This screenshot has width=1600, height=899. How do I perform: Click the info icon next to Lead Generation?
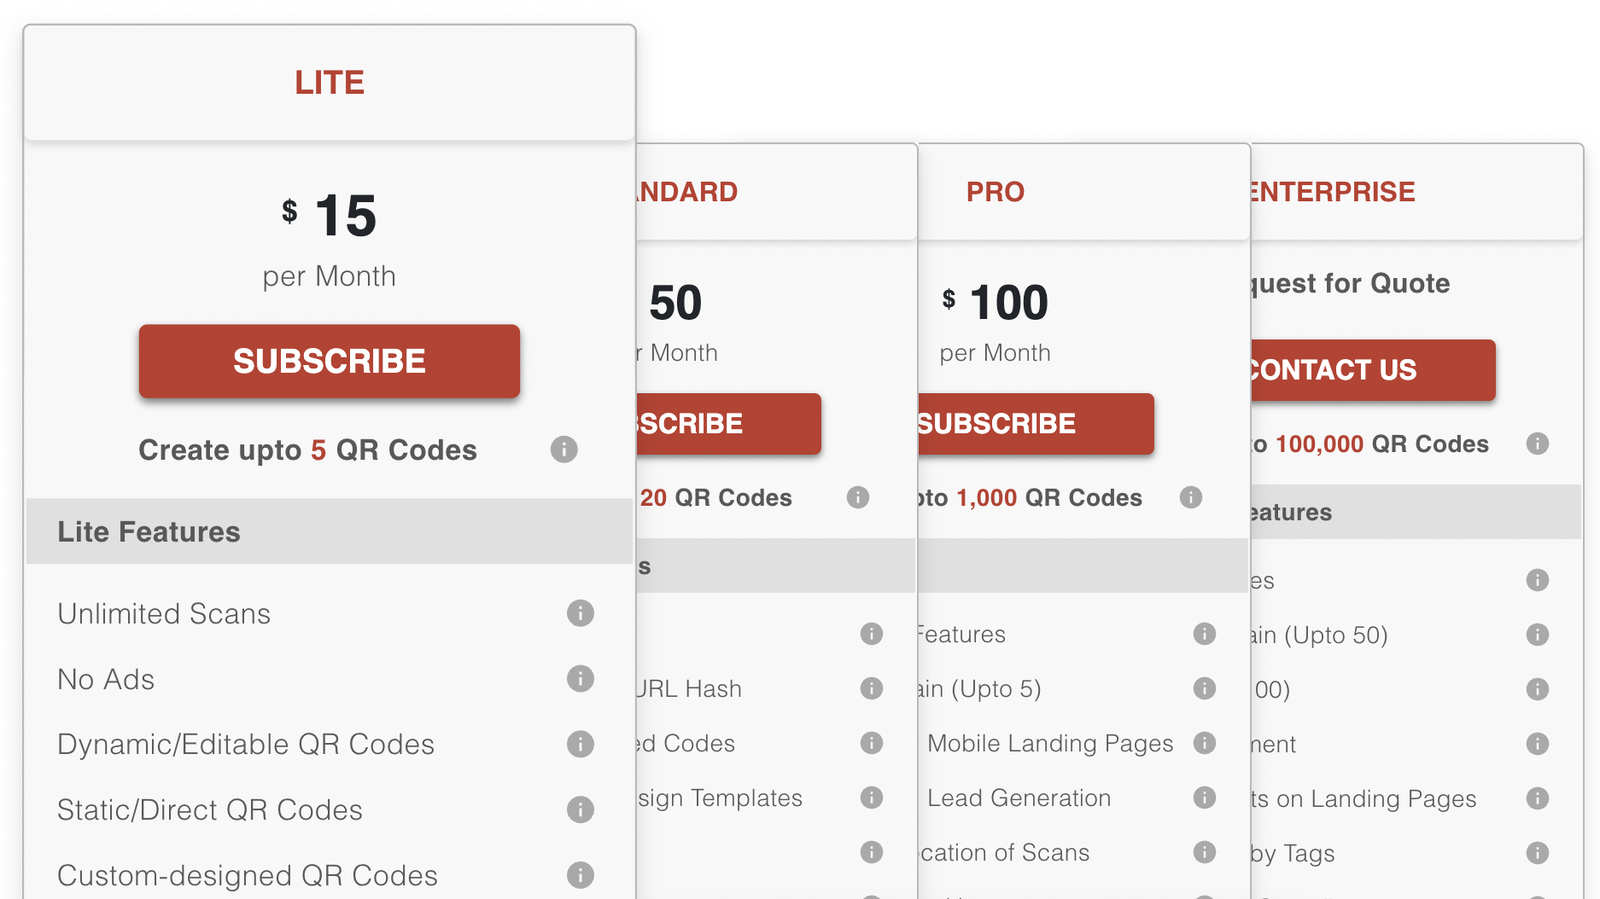1204,798
